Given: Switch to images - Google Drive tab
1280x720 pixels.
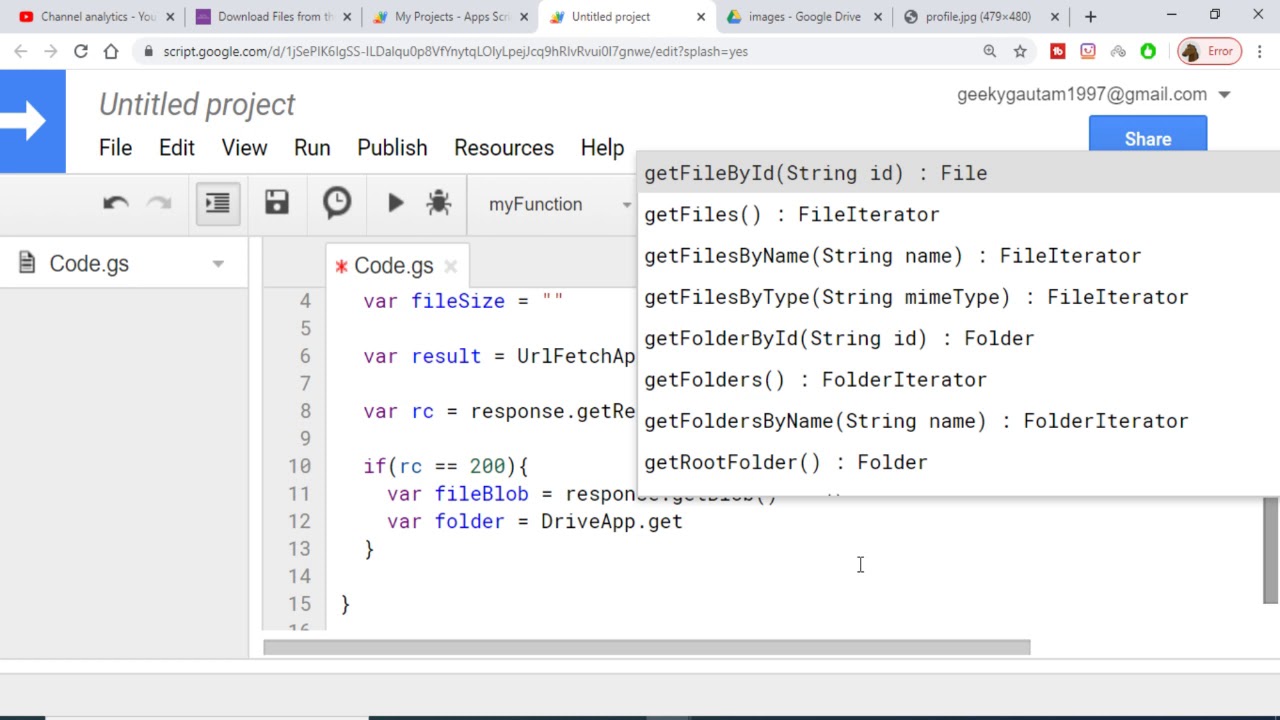Looking at the screenshot, I should pyautogui.click(x=804, y=17).
